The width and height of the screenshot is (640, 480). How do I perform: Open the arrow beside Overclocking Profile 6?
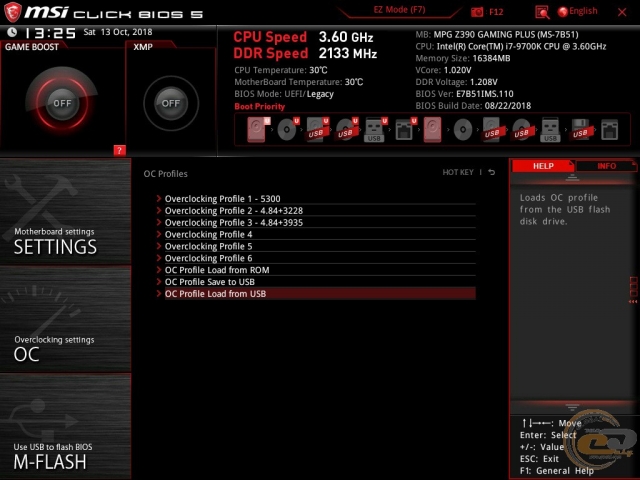click(159, 258)
